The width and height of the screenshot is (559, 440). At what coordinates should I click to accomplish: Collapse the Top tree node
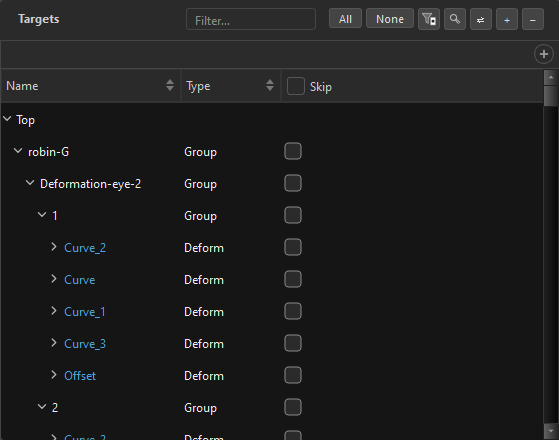7,119
